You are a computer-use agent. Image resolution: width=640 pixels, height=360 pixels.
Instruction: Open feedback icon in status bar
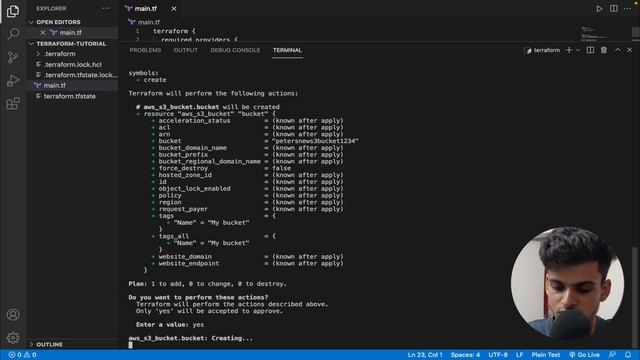[612, 355]
